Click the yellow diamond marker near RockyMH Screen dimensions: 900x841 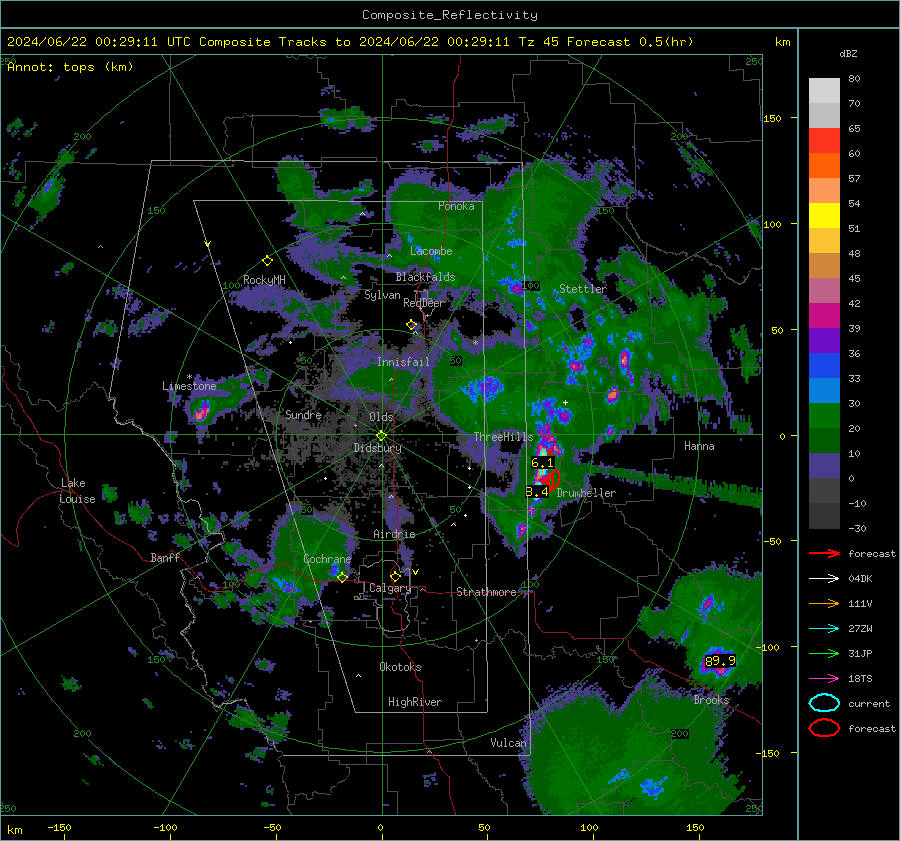(267, 261)
